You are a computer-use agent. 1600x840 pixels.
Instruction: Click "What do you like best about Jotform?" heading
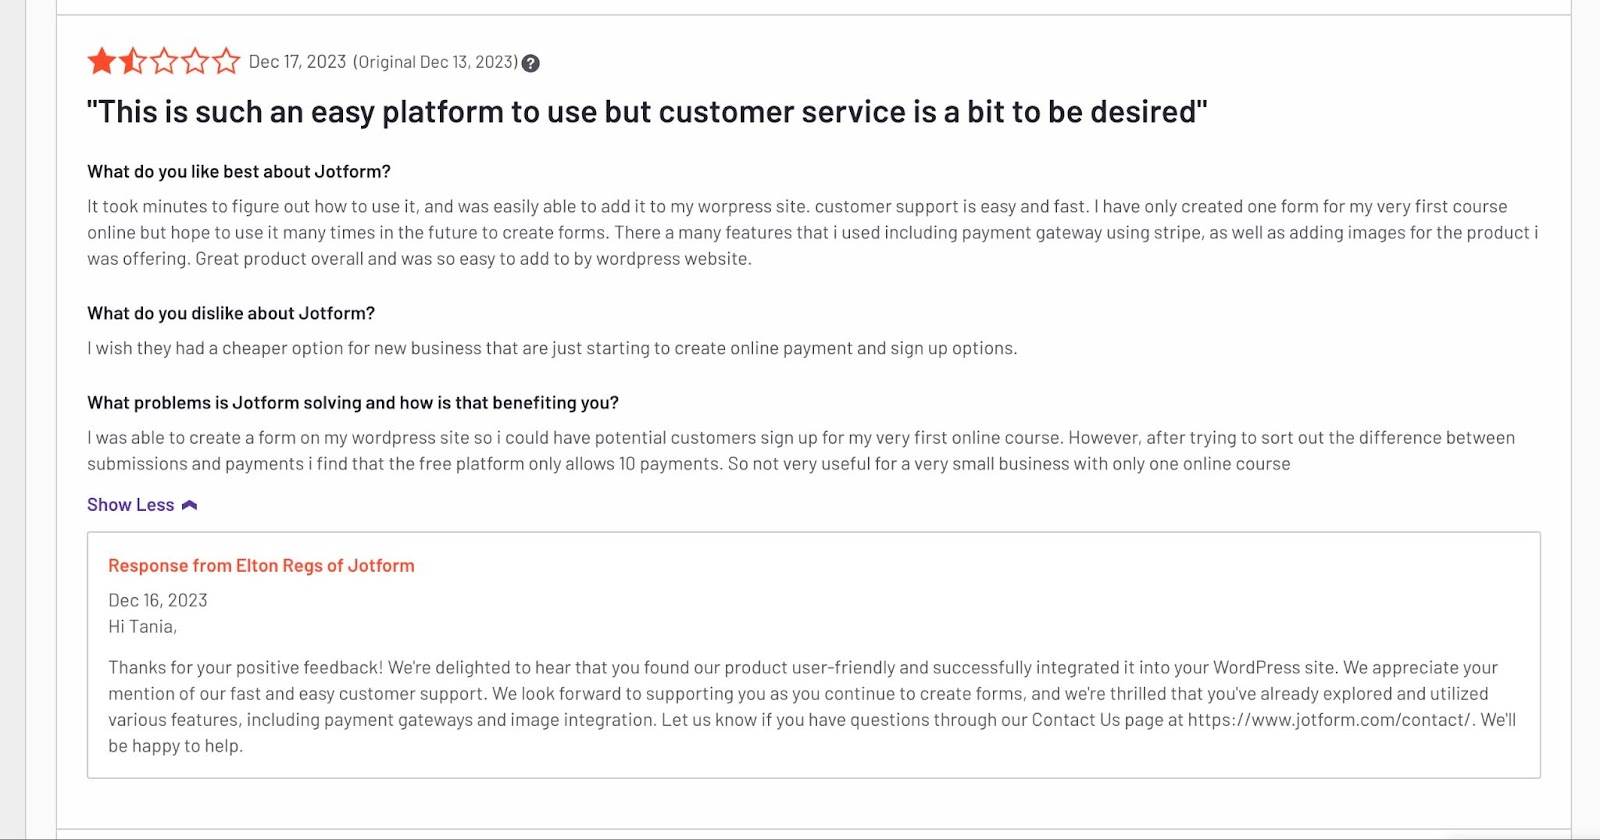[239, 172]
